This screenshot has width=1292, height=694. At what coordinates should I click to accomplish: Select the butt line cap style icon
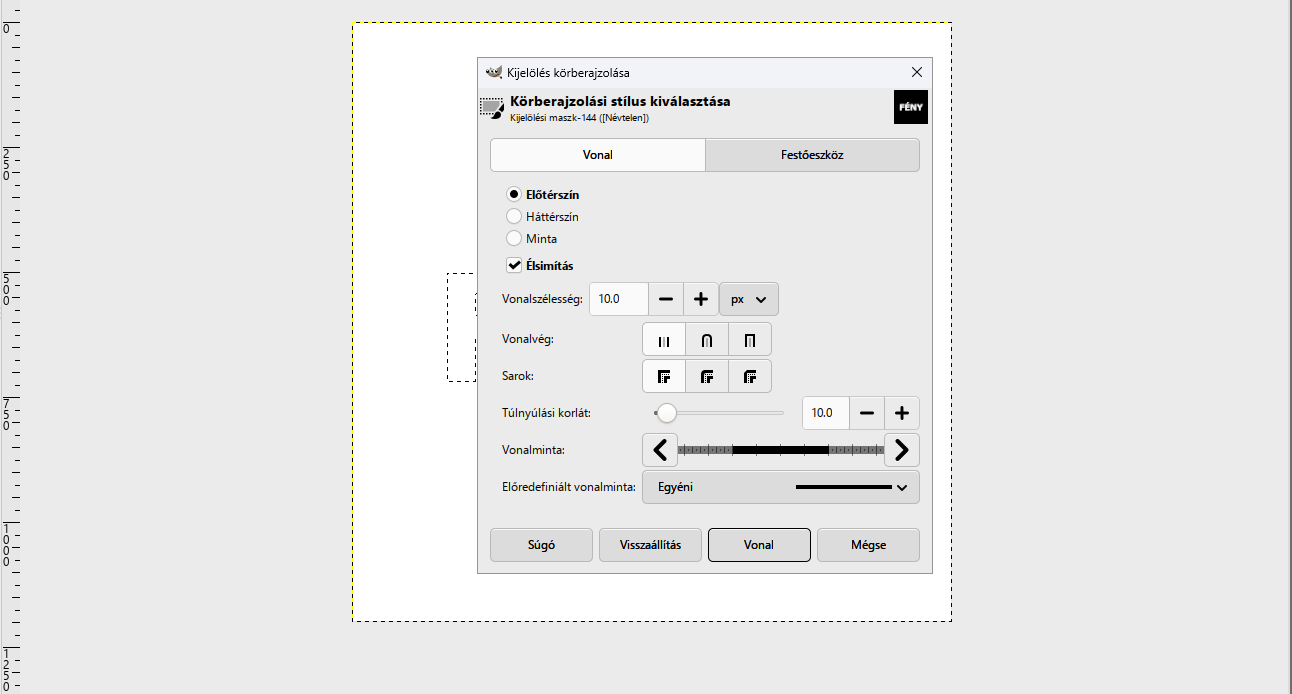click(x=664, y=340)
